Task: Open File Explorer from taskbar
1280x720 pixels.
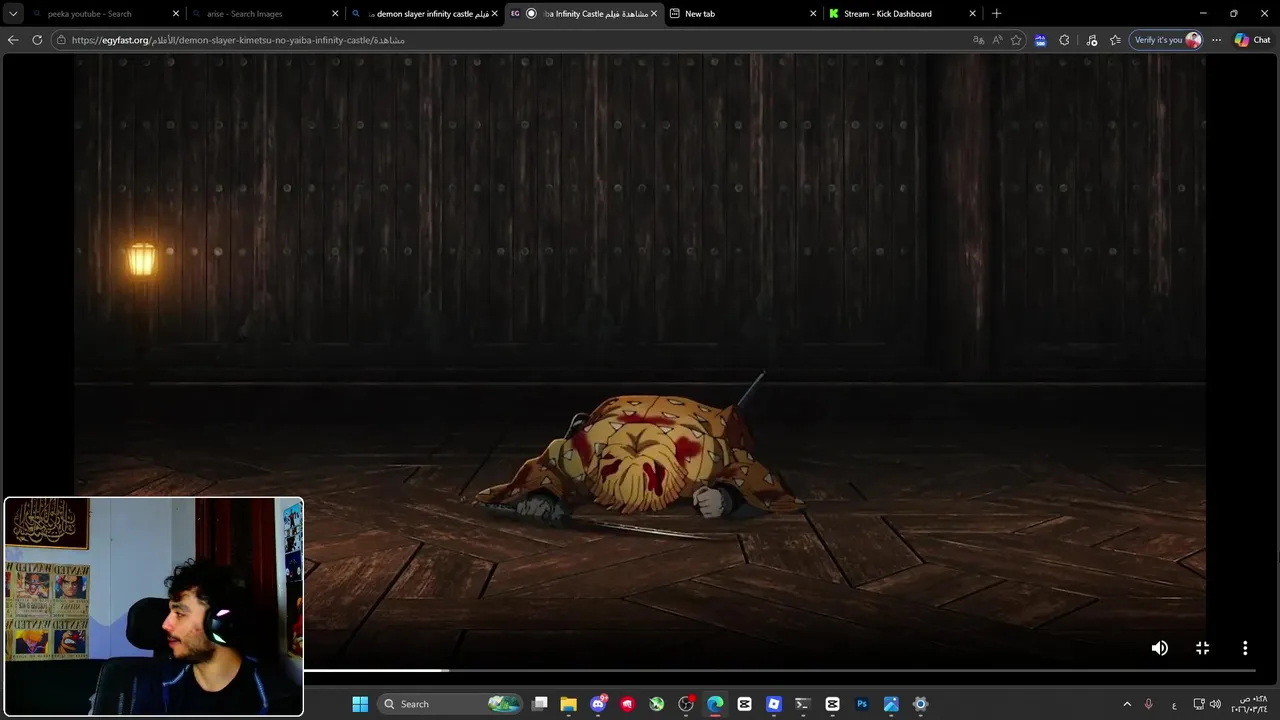Action: click(x=569, y=704)
